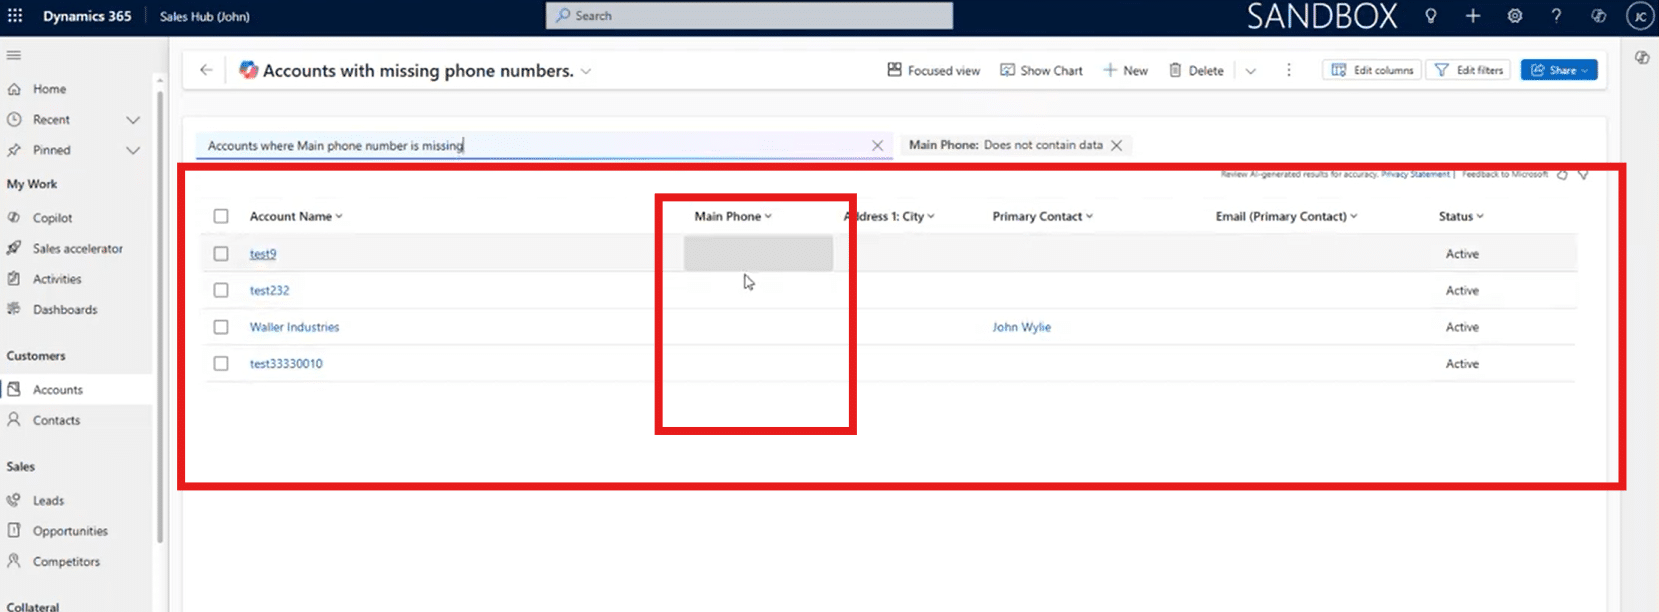Click the Edit filters button
This screenshot has height=612, width=1659.
pos(1469,70)
